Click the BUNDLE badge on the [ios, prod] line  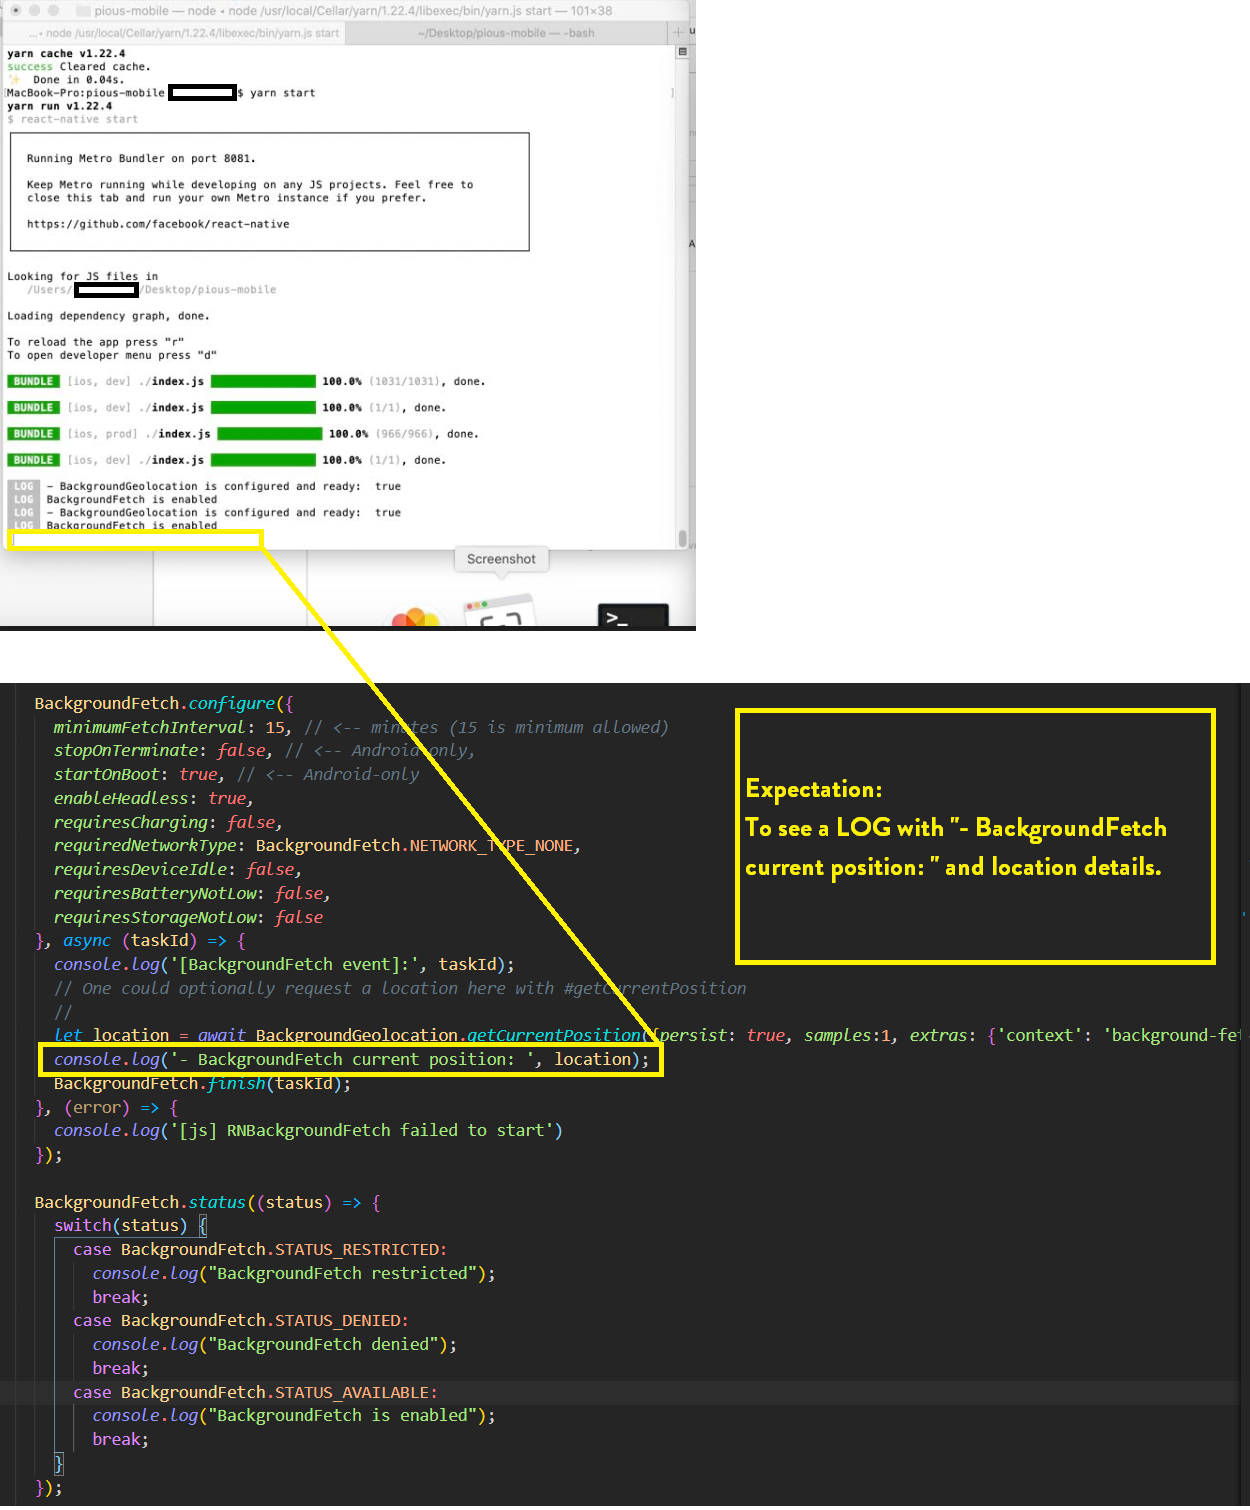click(x=33, y=433)
